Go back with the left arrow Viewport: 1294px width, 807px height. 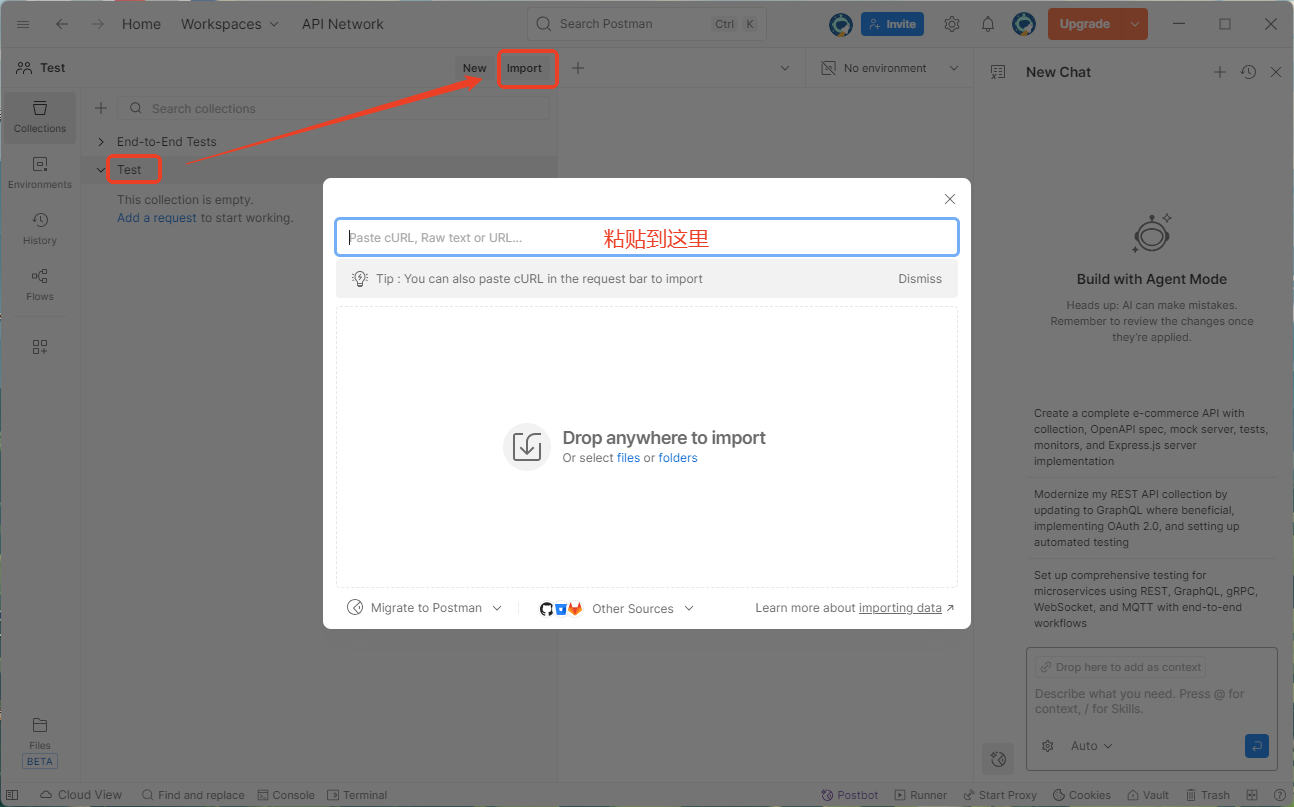point(62,24)
